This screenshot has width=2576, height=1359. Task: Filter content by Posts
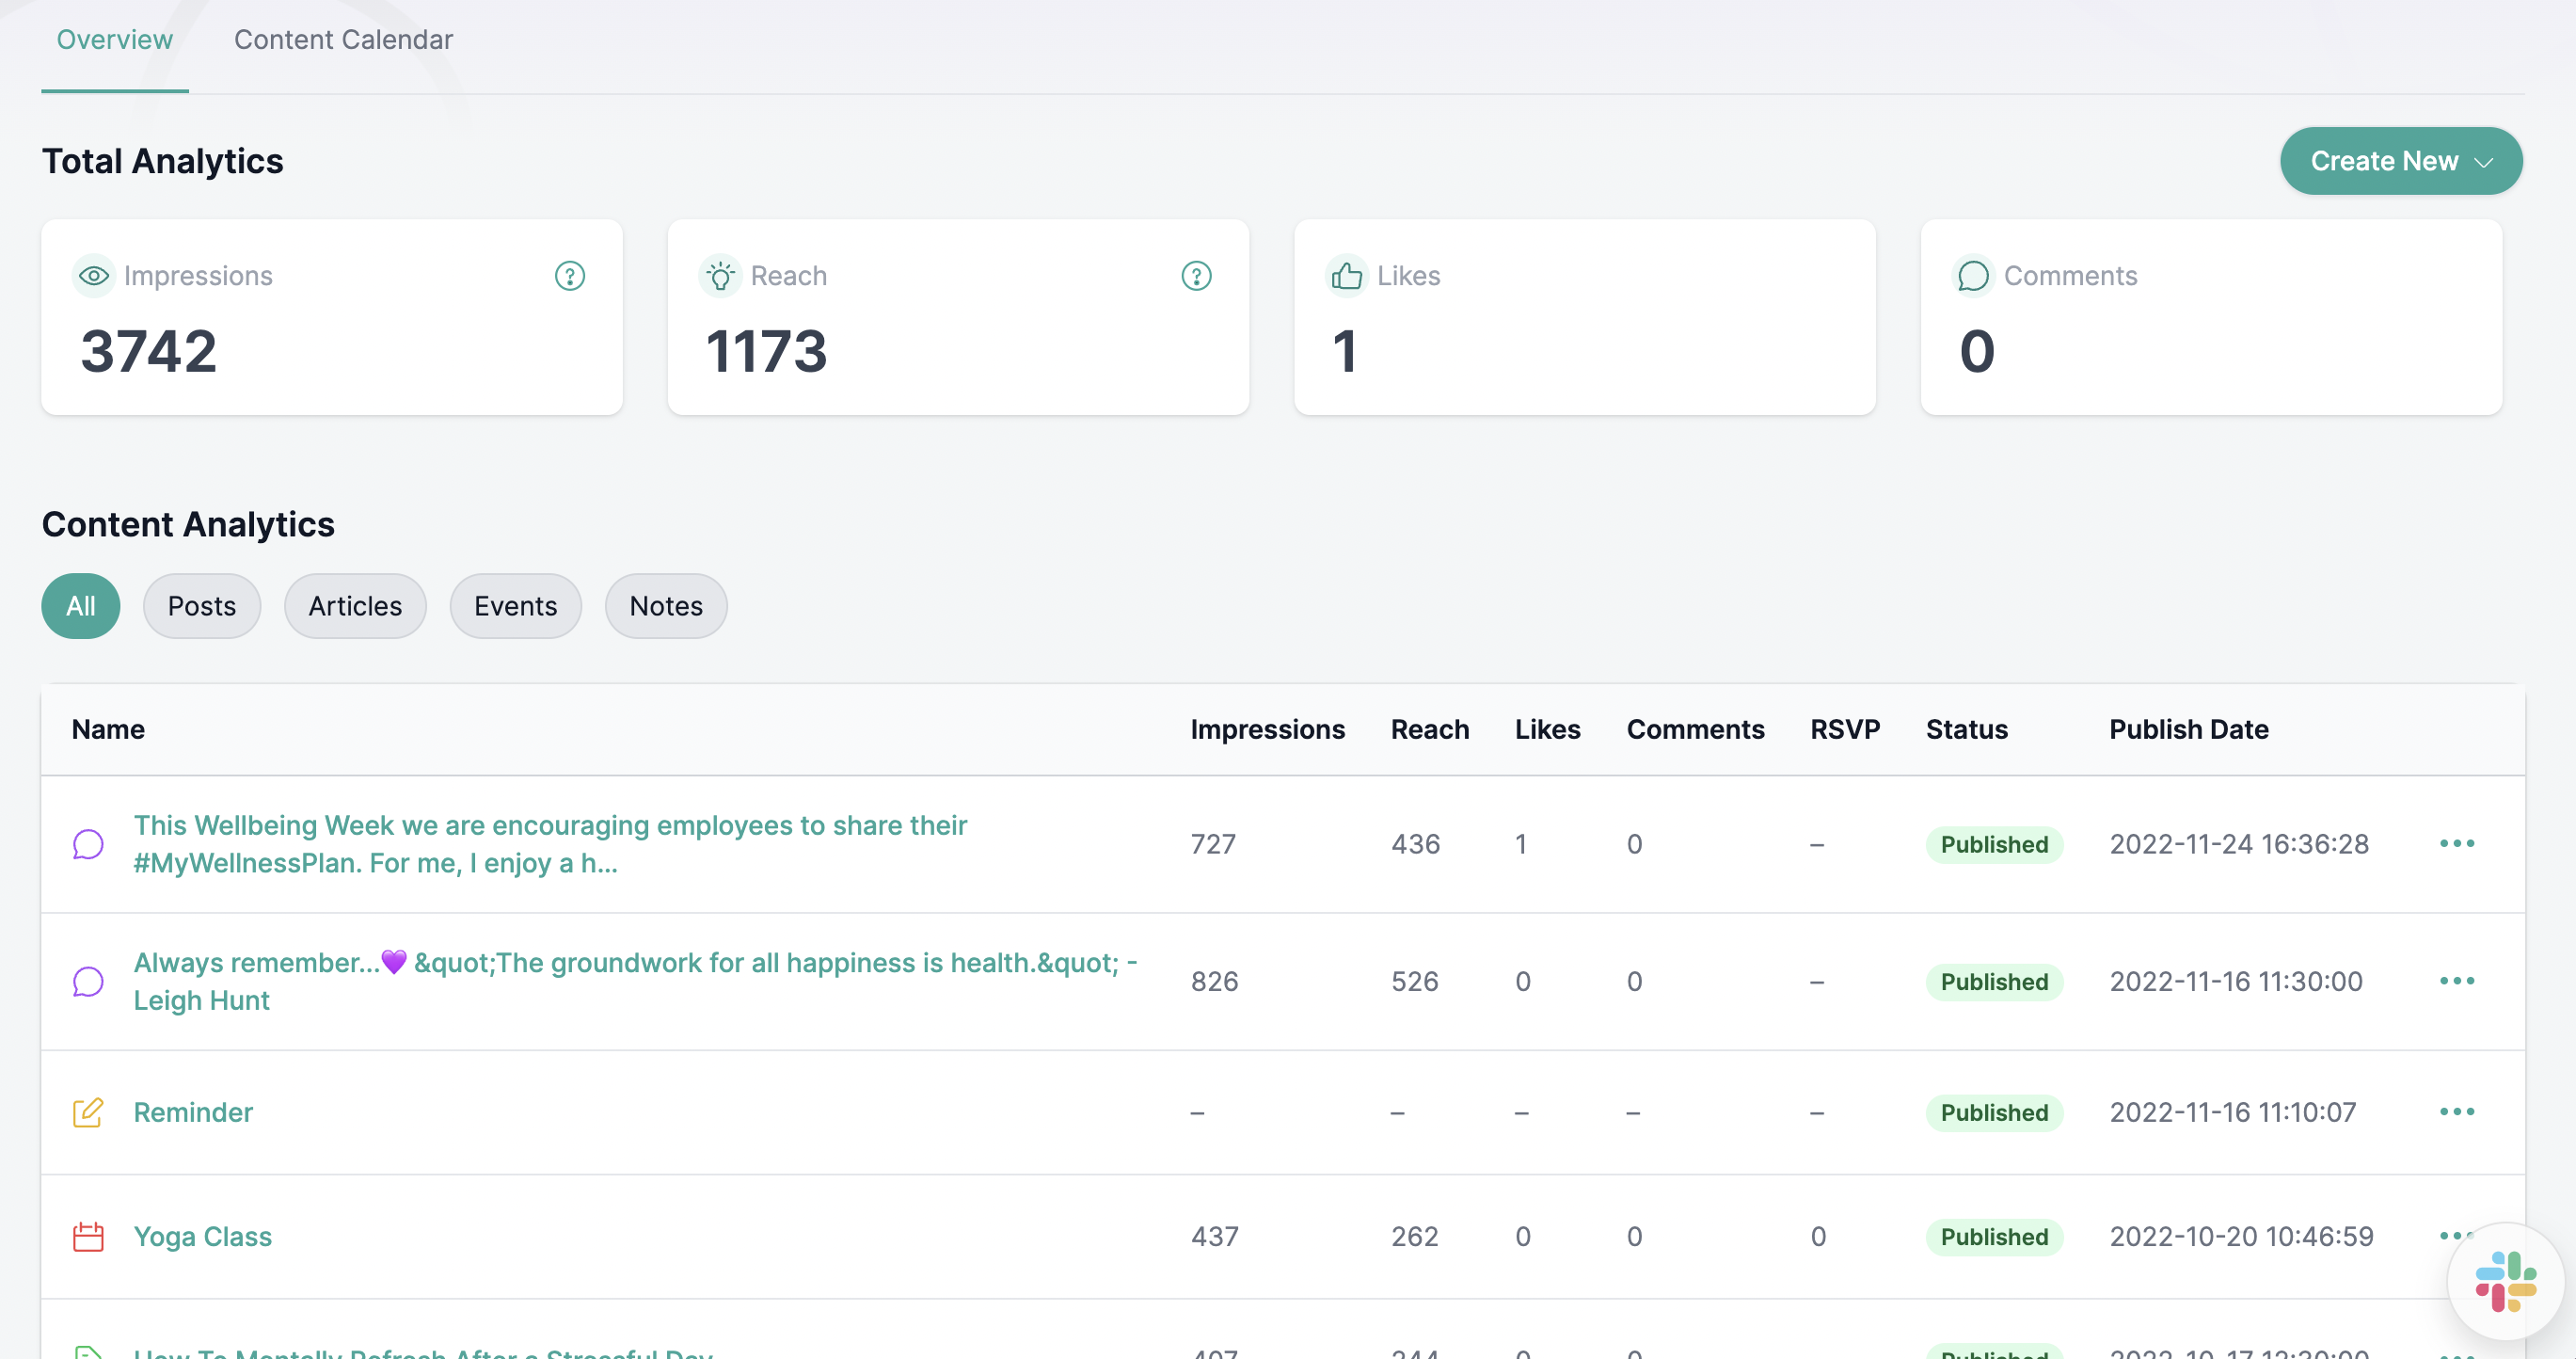[202, 606]
